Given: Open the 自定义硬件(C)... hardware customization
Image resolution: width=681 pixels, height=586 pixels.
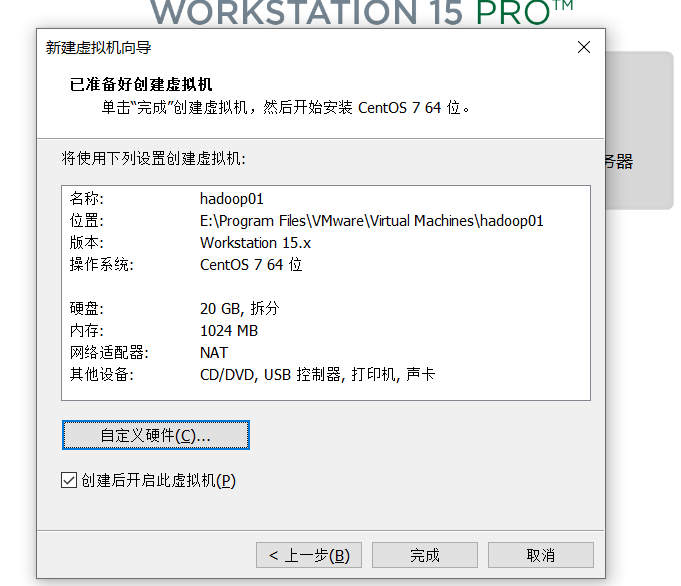Looking at the screenshot, I should [155, 435].
